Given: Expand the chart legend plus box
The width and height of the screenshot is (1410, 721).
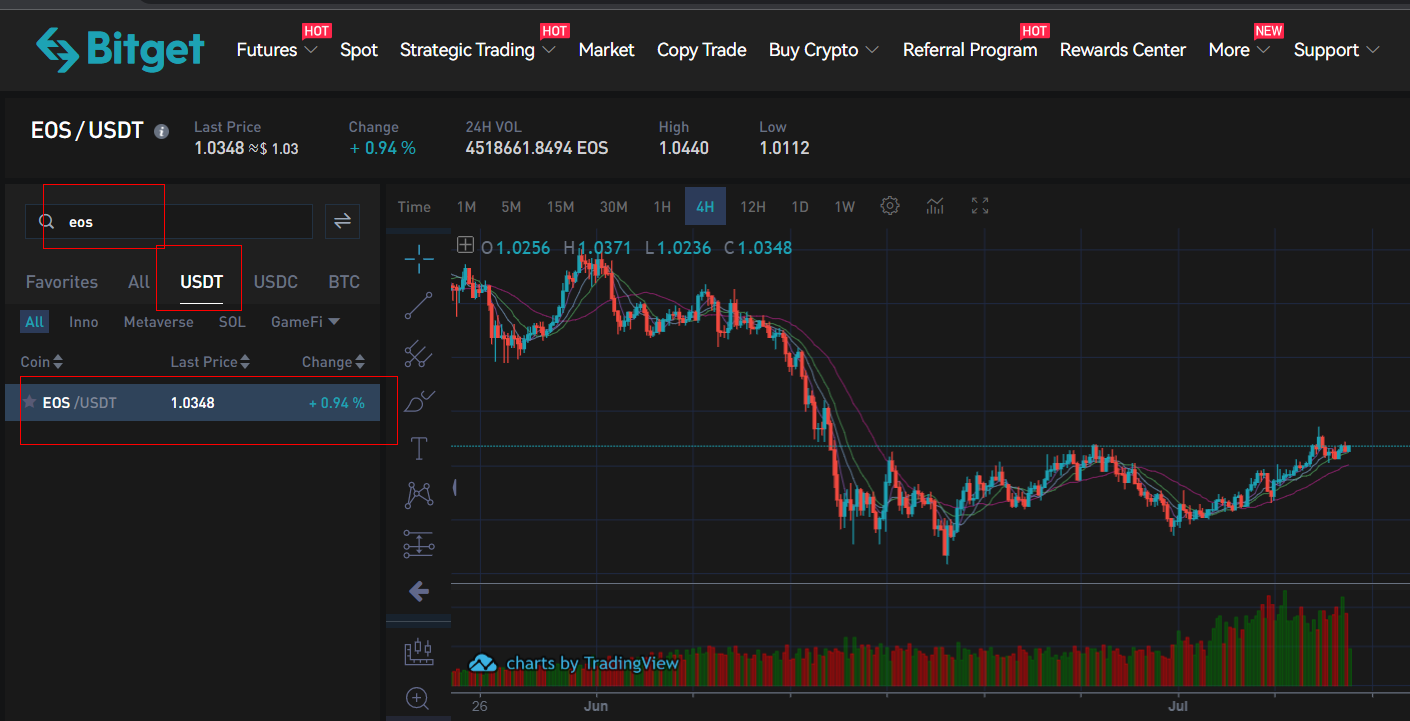Looking at the screenshot, I should pos(465,244).
